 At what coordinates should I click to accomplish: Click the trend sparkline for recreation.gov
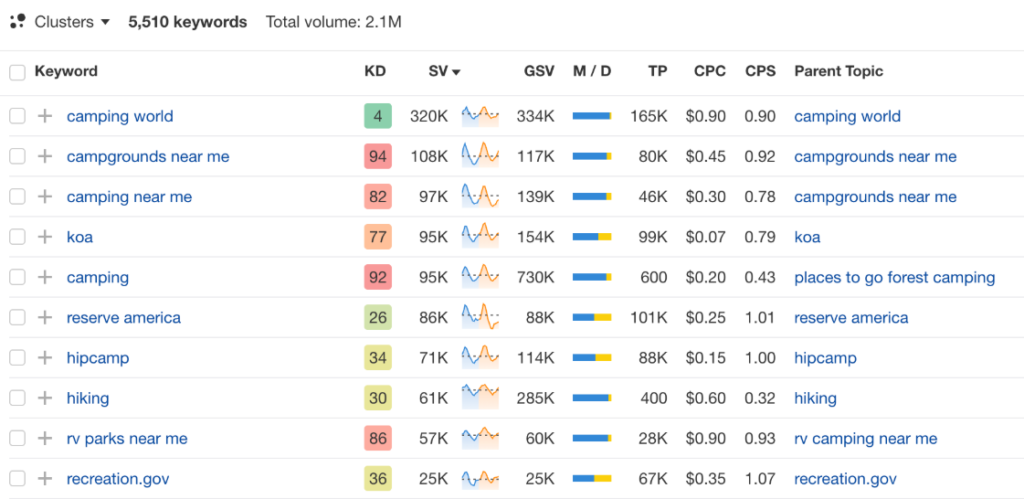click(480, 479)
